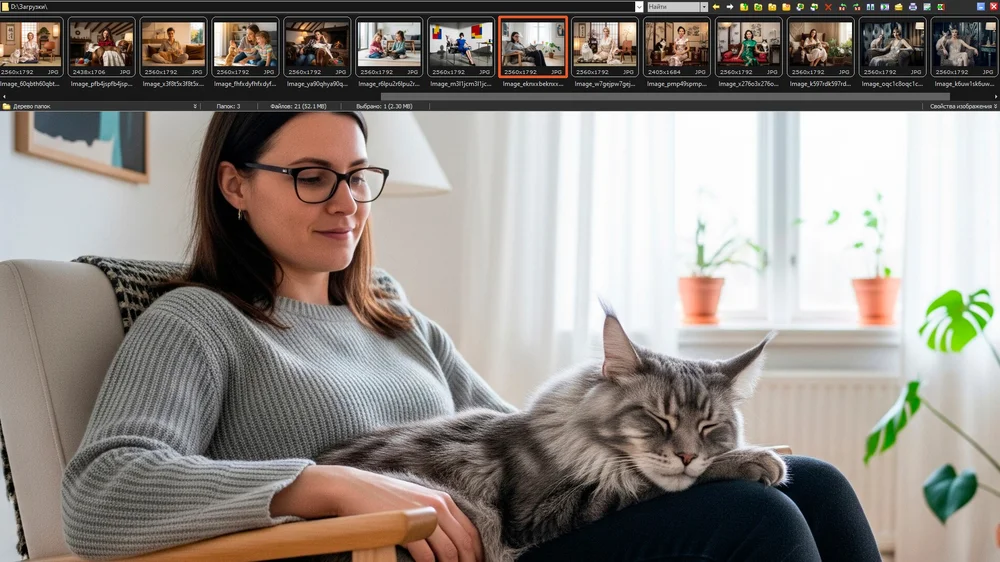
Task: Select the first thumbnail Image_60qbth60qbt
Action: tap(30, 47)
